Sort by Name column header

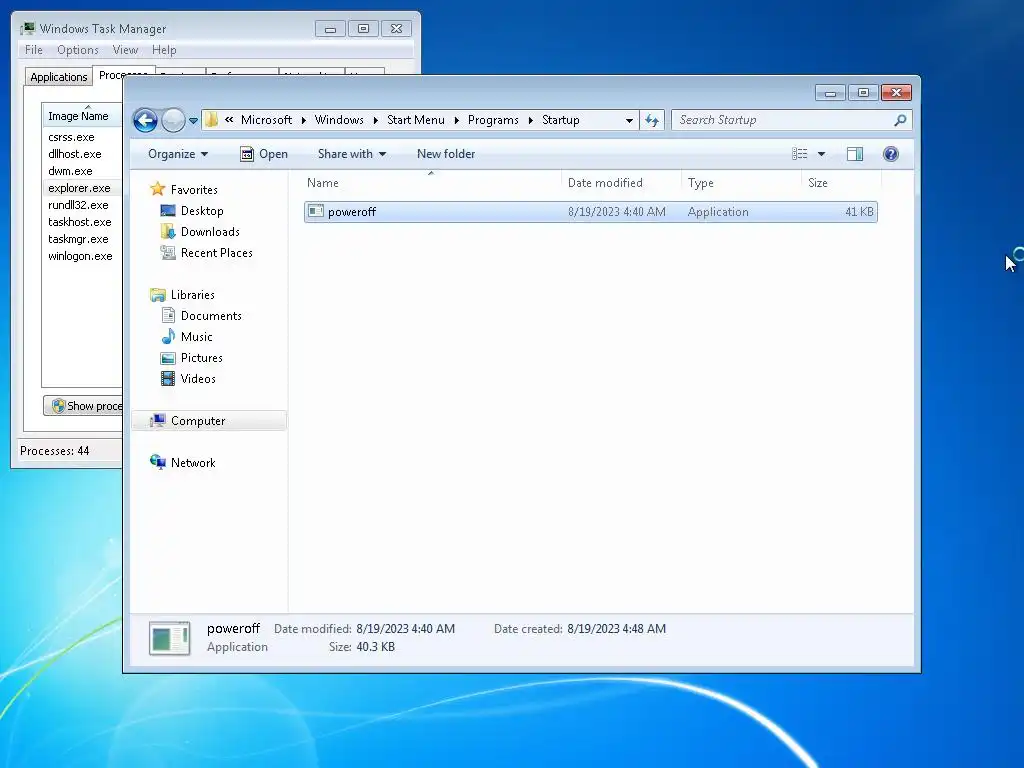point(431,183)
